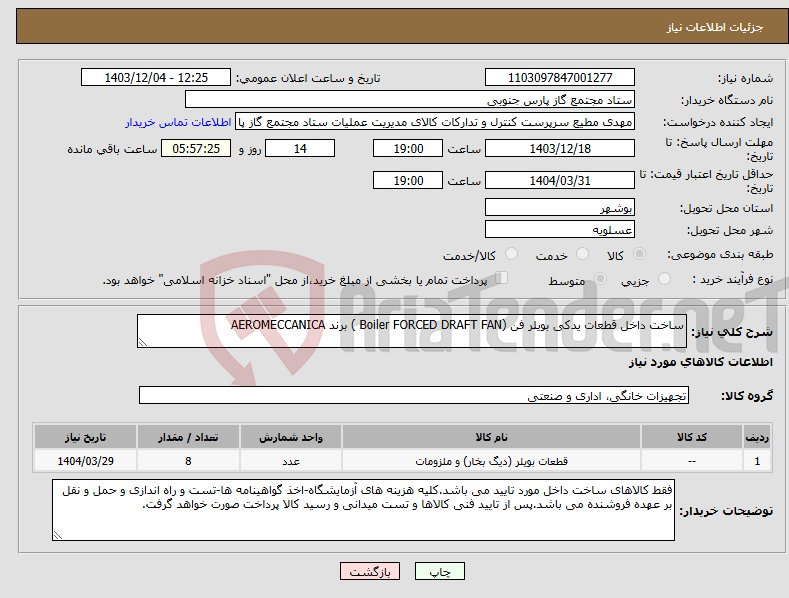Viewport: 789px width, 598px height.
Task: Click the quantity cell 8
Action: coord(188,461)
